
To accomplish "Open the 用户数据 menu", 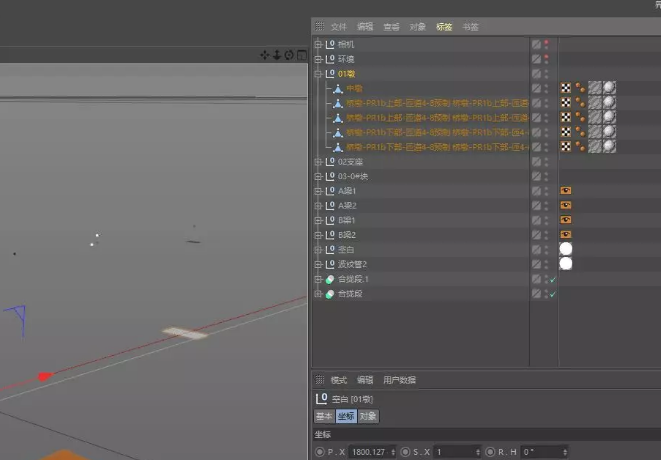I will coord(399,380).
